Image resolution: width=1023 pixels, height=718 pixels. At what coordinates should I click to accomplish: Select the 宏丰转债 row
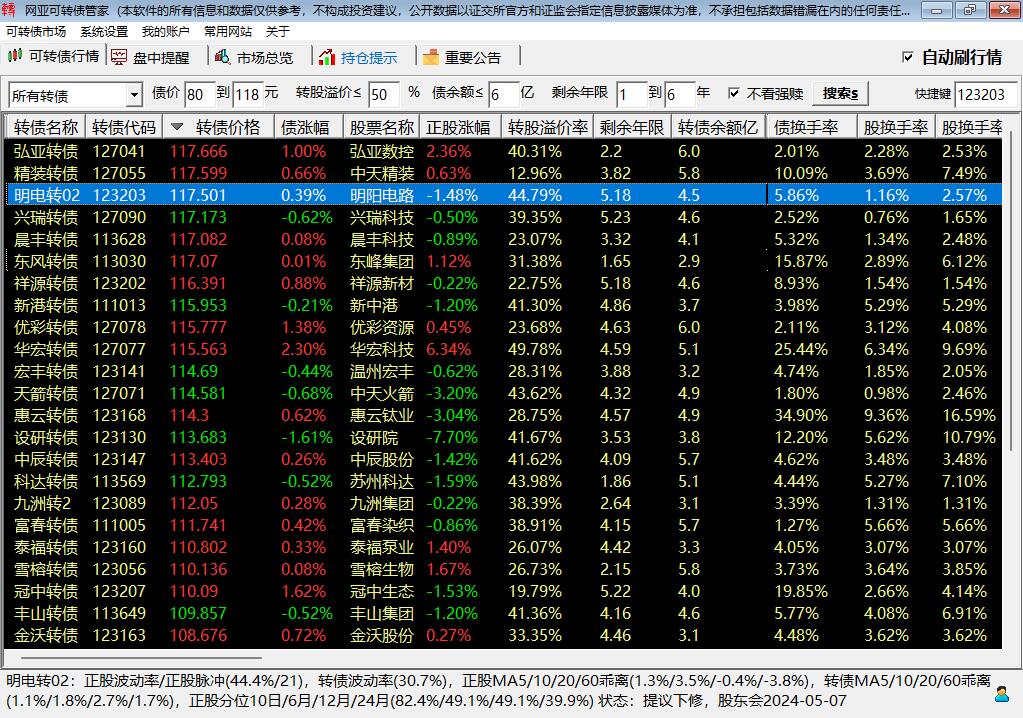click(x=504, y=372)
